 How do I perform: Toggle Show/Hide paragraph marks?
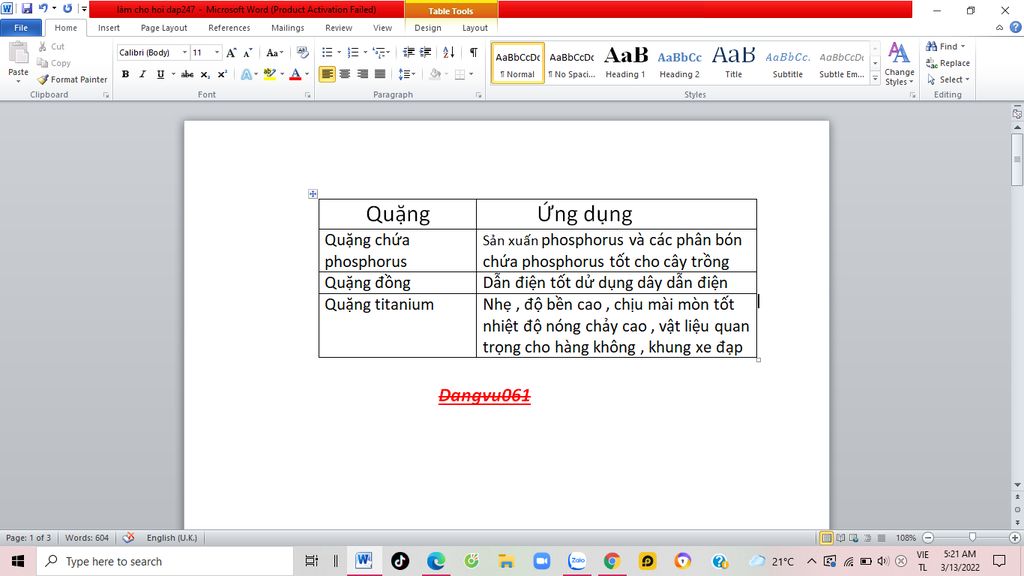(x=473, y=52)
